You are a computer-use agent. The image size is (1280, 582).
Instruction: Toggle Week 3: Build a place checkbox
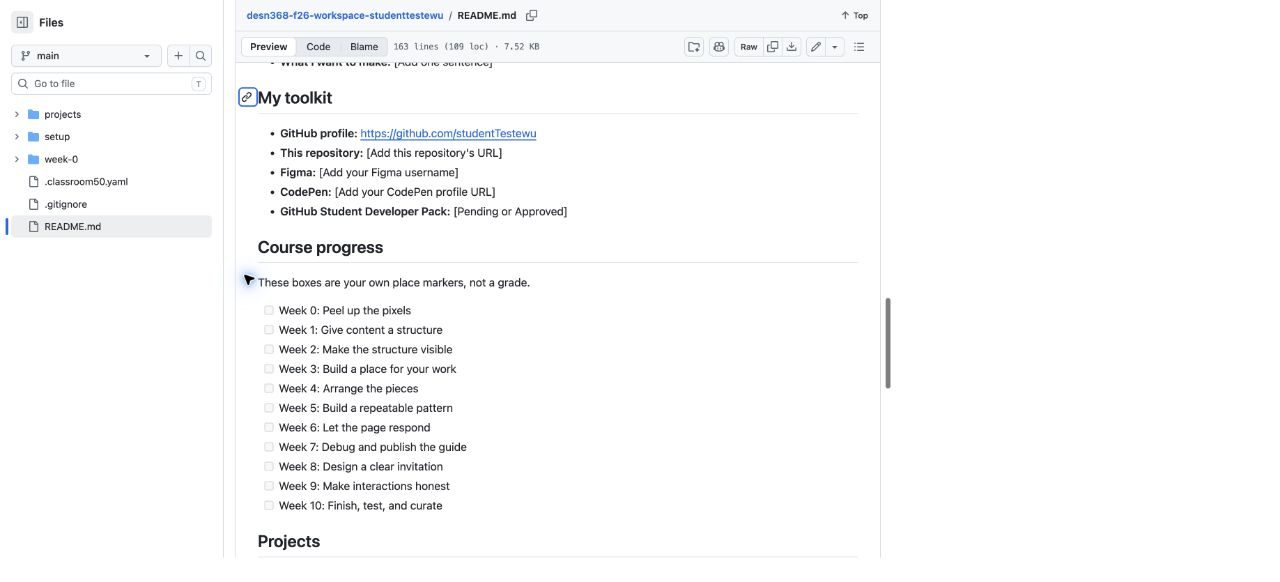pyautogui.click(x=269, y=369)
